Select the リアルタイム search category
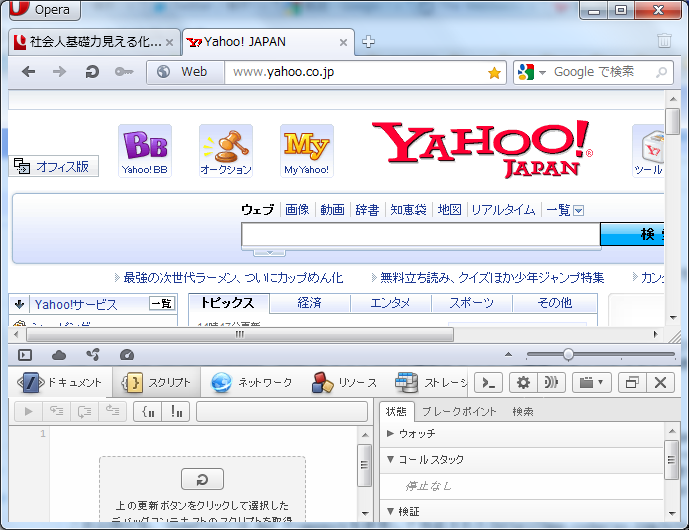The image size is (689, 530). tap(504, 210)
